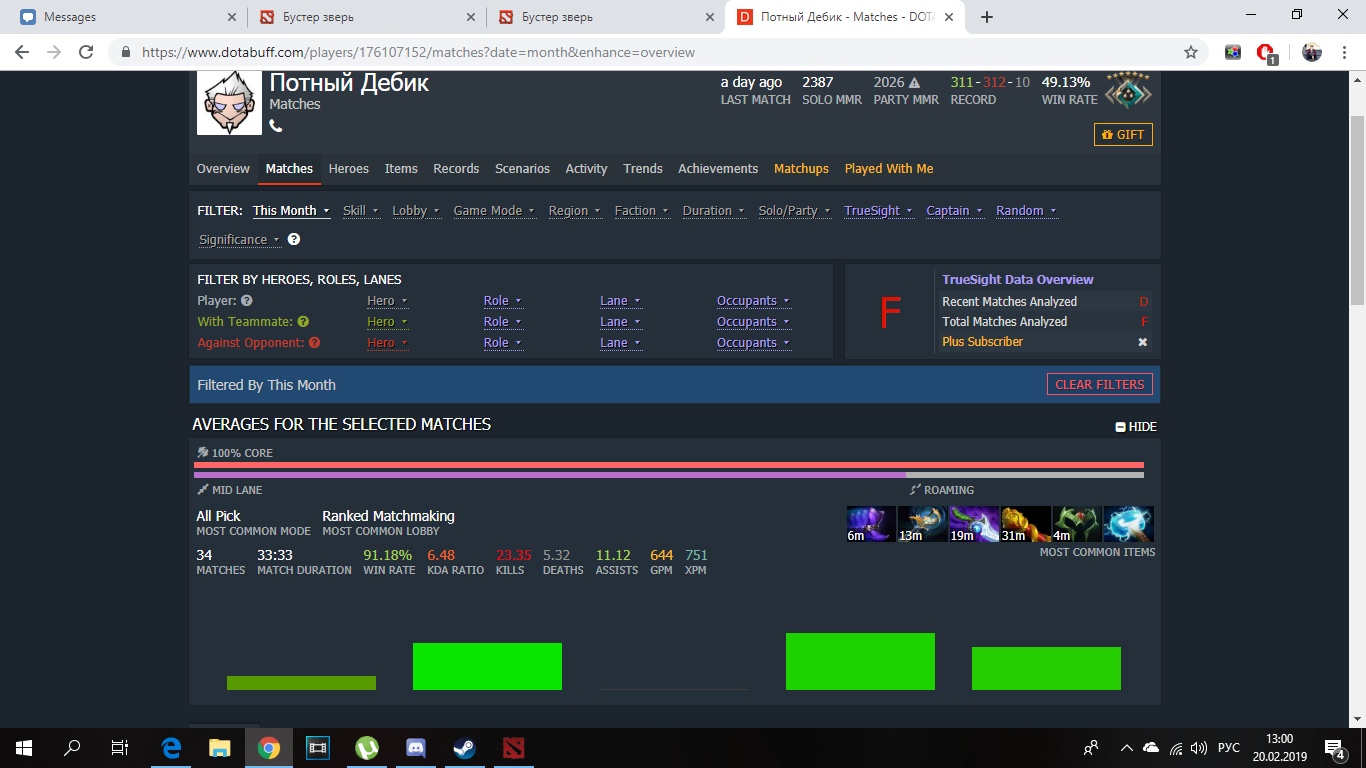Click the browser address bar URL
1366x768 pixels.
(418, 52)
